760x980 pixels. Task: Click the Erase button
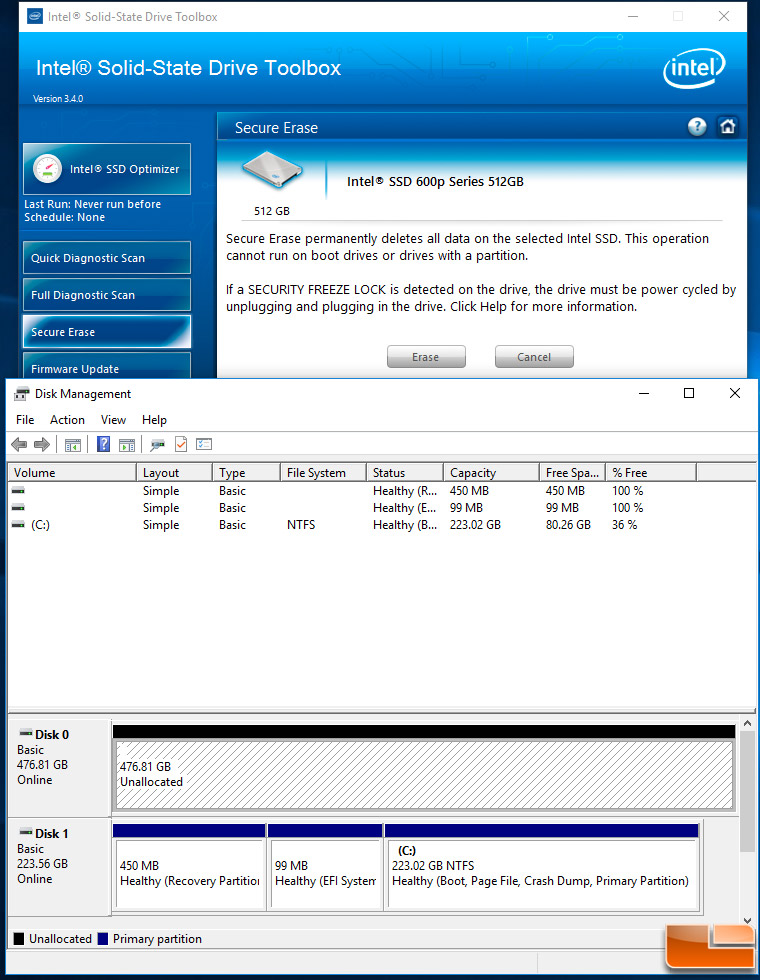click(426, 357)
